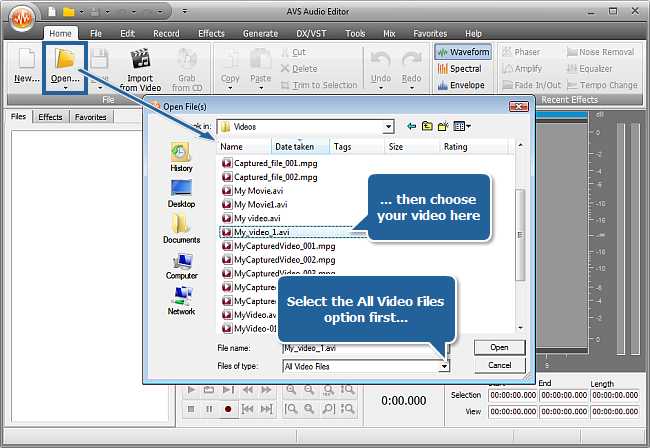Sort files by Size column header

(412, 147)
